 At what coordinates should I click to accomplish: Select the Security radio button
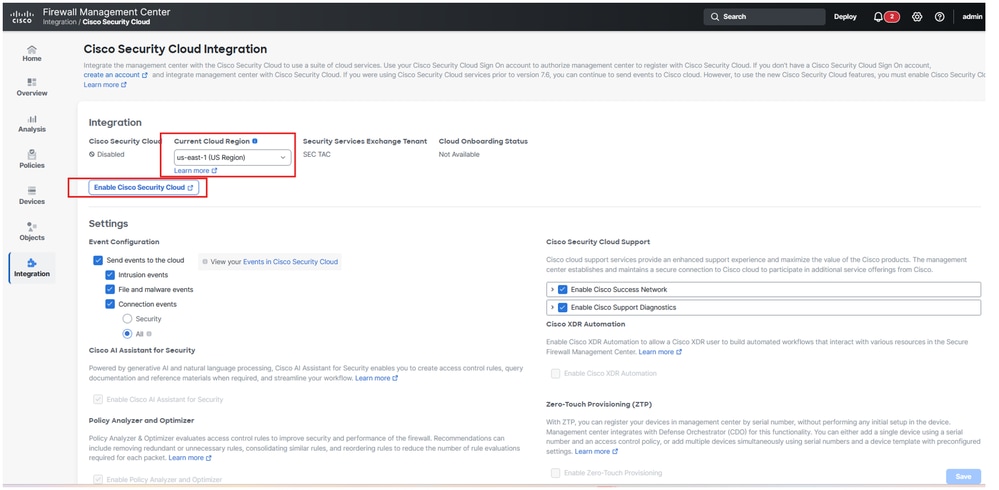[x=127, y=318]
